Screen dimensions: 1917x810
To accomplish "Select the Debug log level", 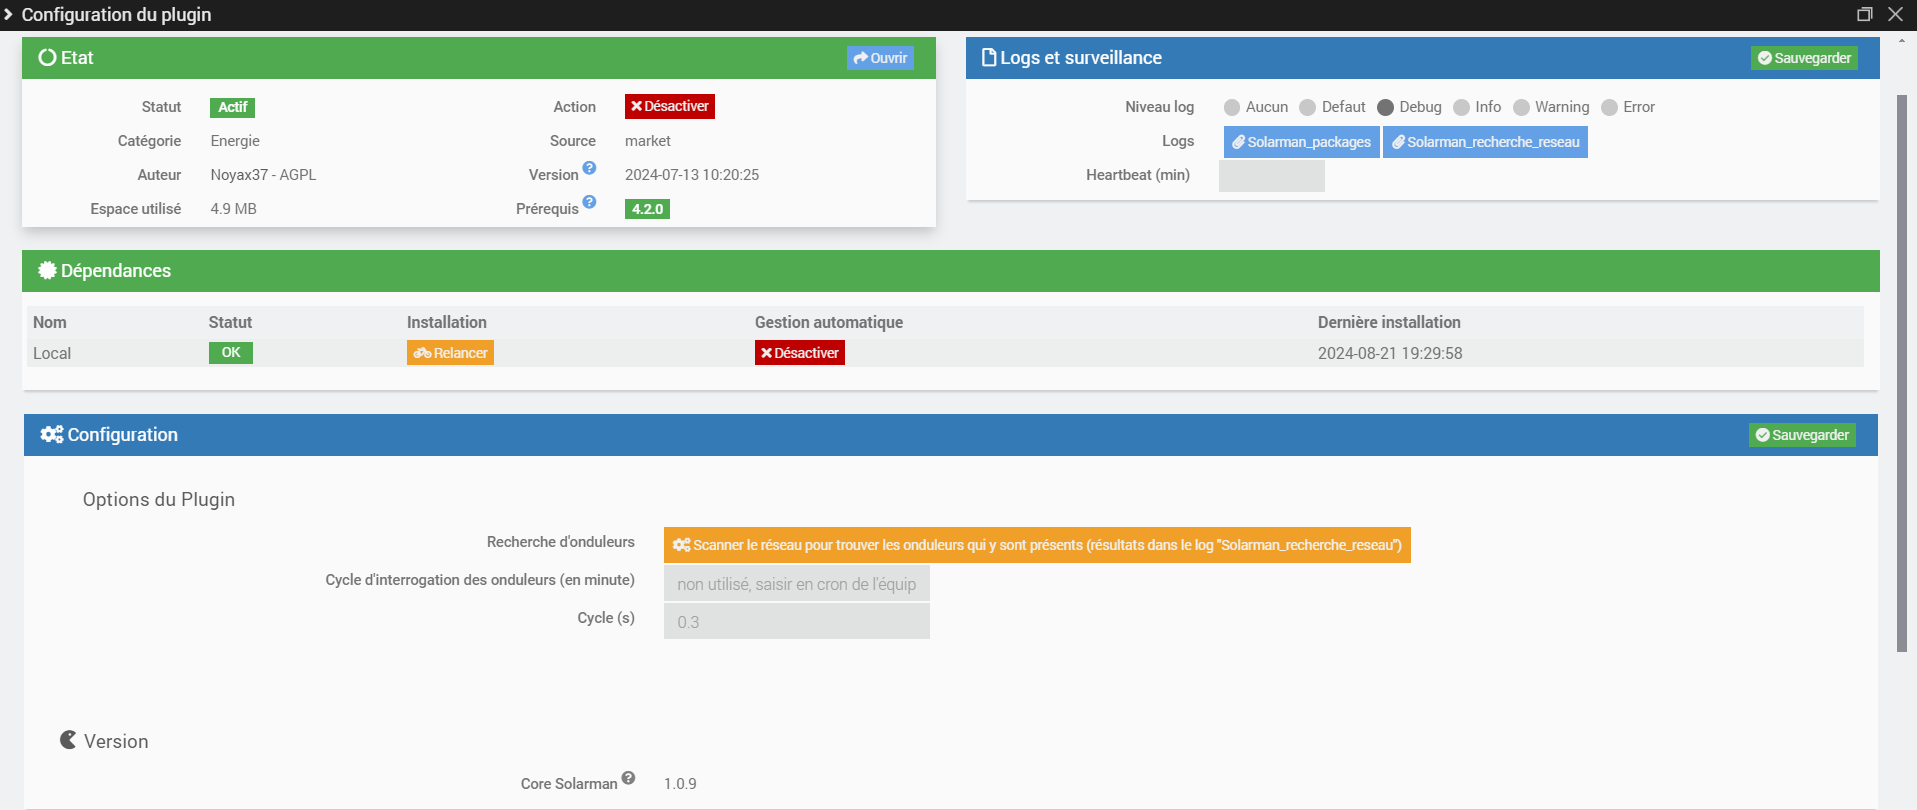I will coord(1385,107).
